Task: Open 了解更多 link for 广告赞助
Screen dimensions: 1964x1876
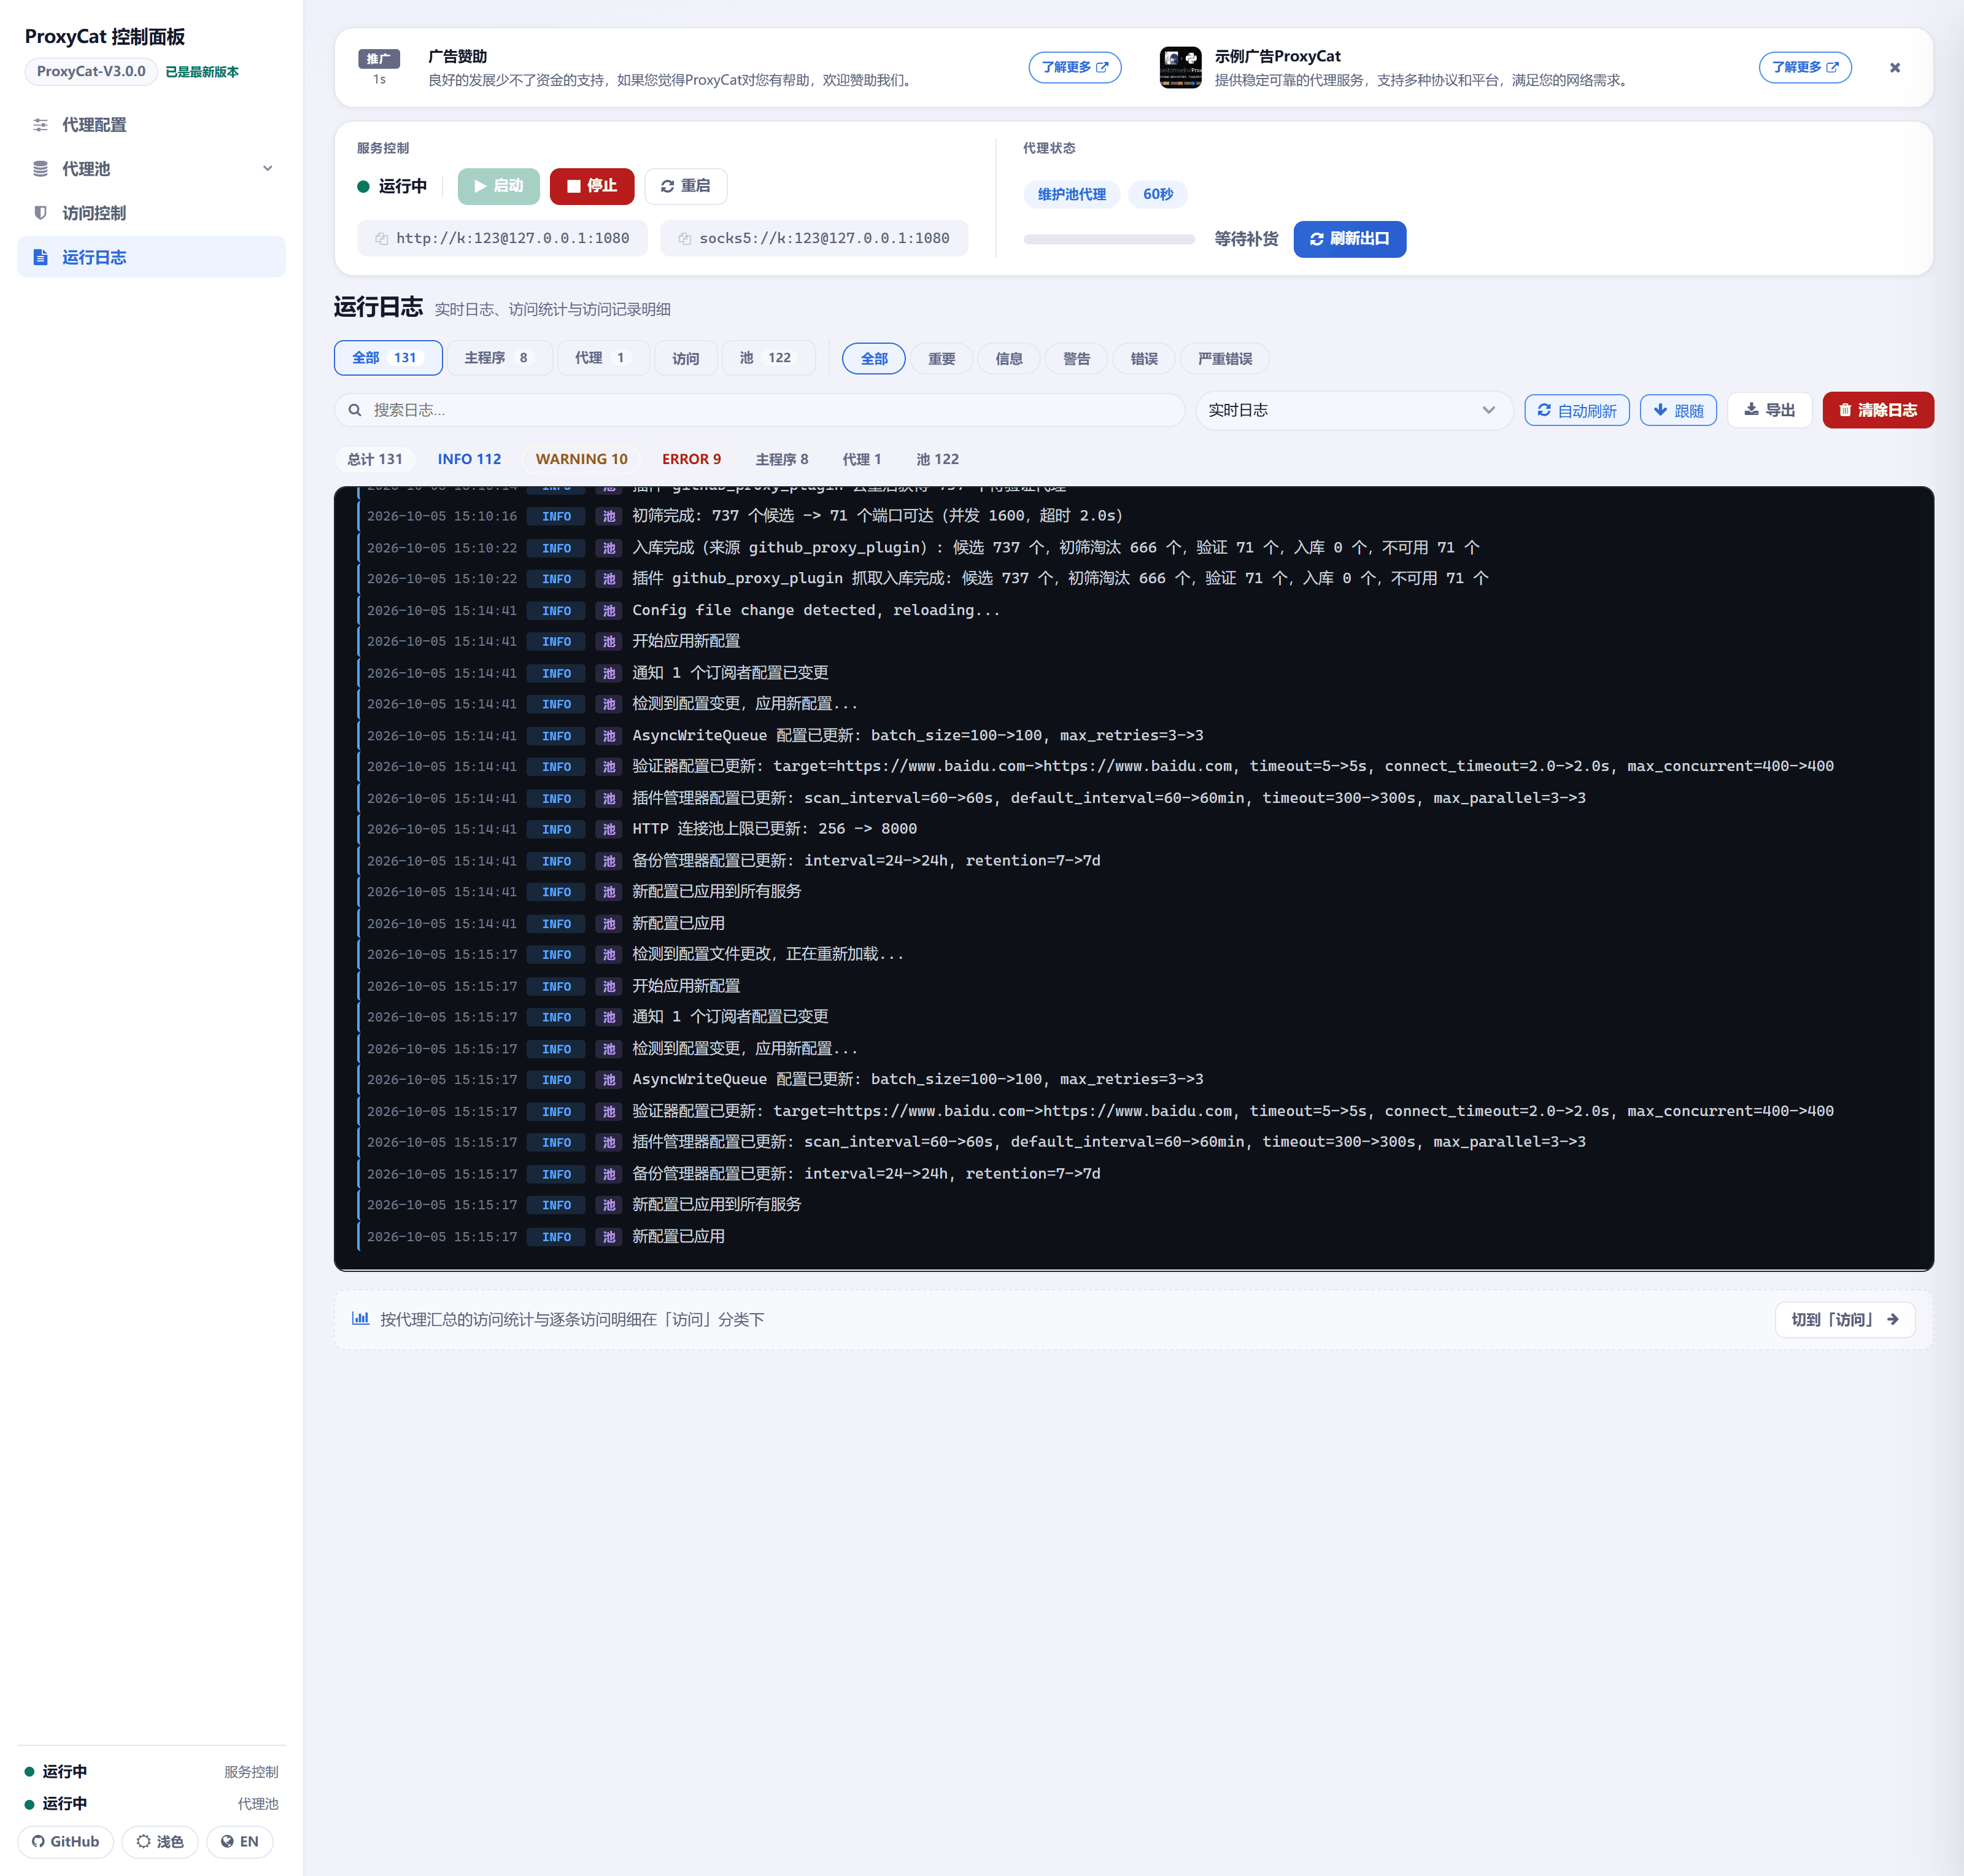Action: pos(1074,67)
